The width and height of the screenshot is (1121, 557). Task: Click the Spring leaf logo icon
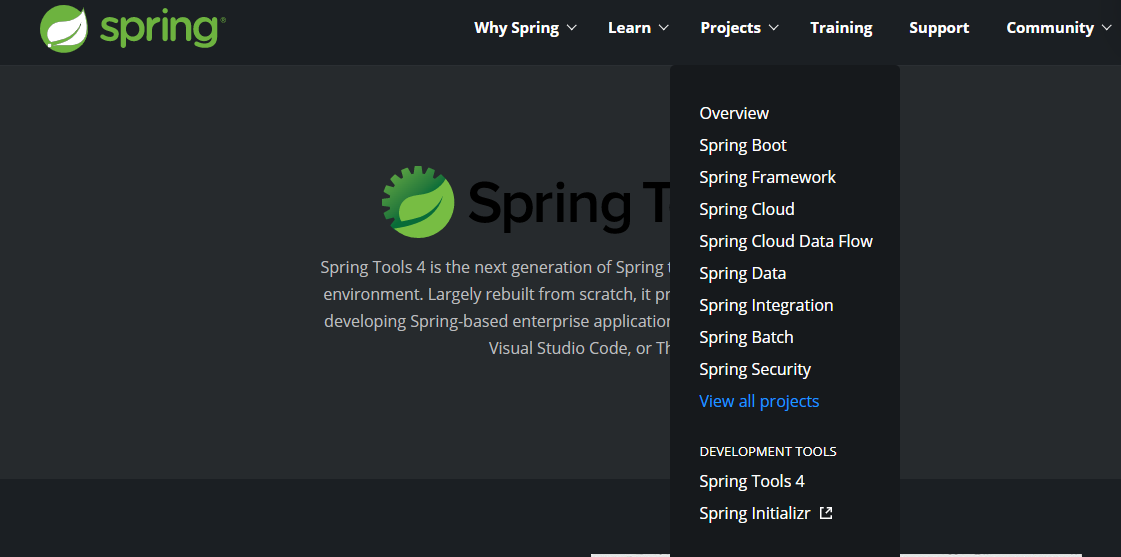tap(64, 29)
